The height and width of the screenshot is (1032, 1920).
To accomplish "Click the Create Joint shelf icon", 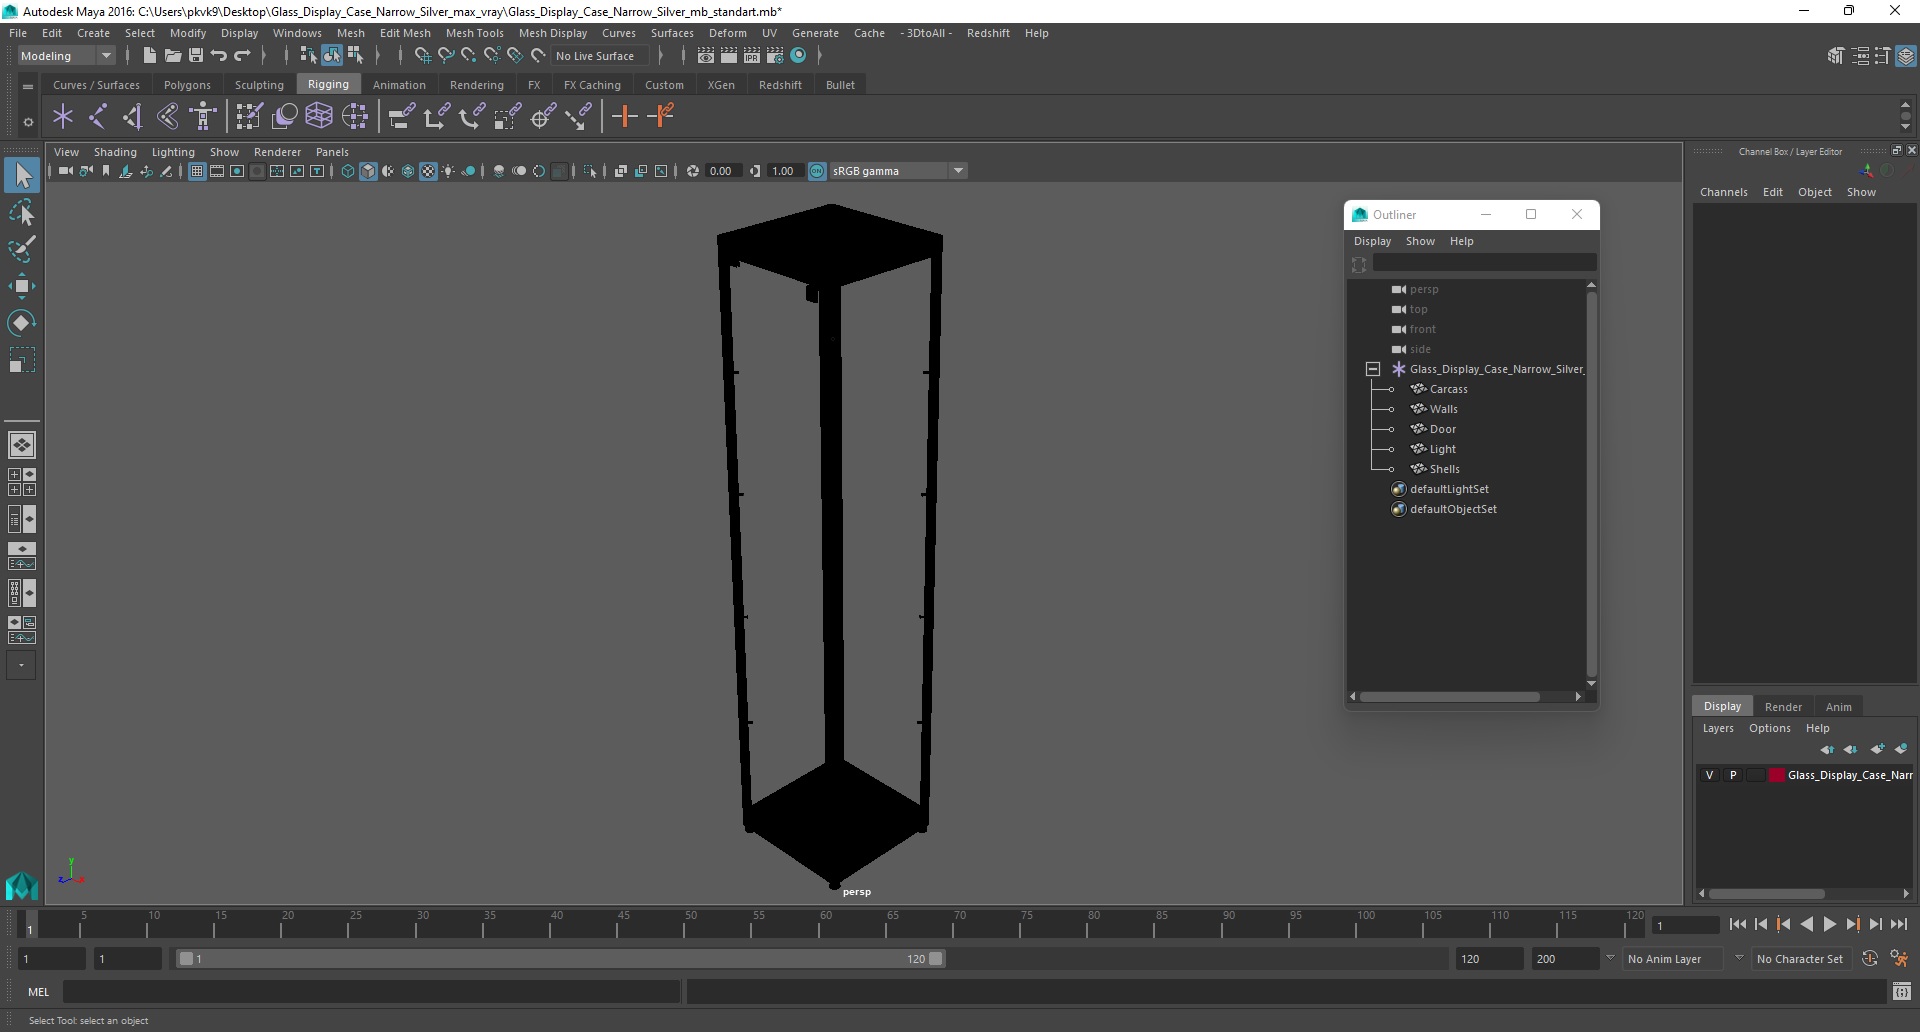I will coord(98,117).
